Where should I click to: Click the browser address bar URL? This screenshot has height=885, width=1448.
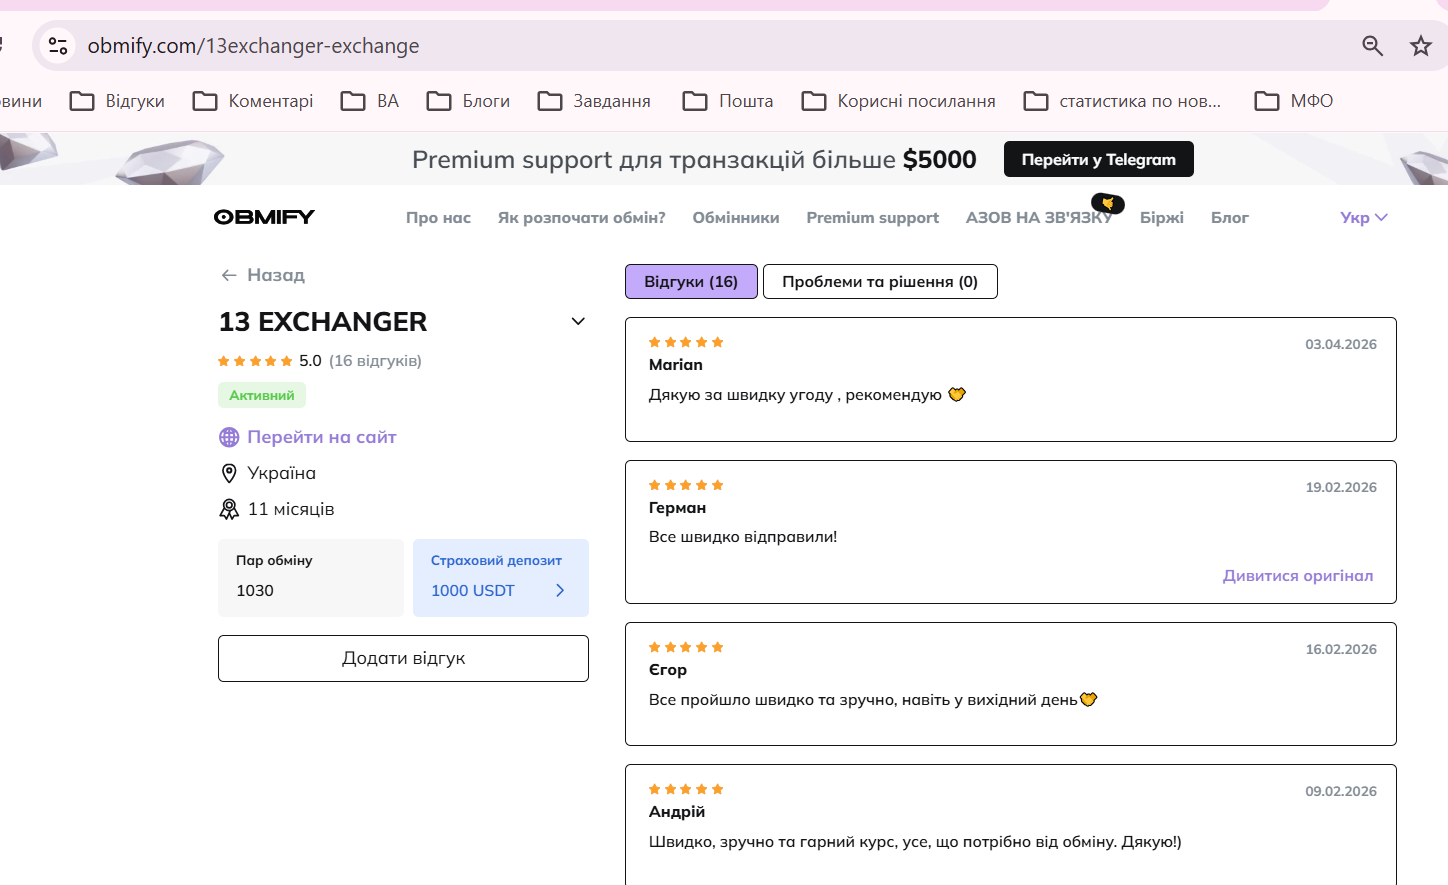[x=254, y=46]
